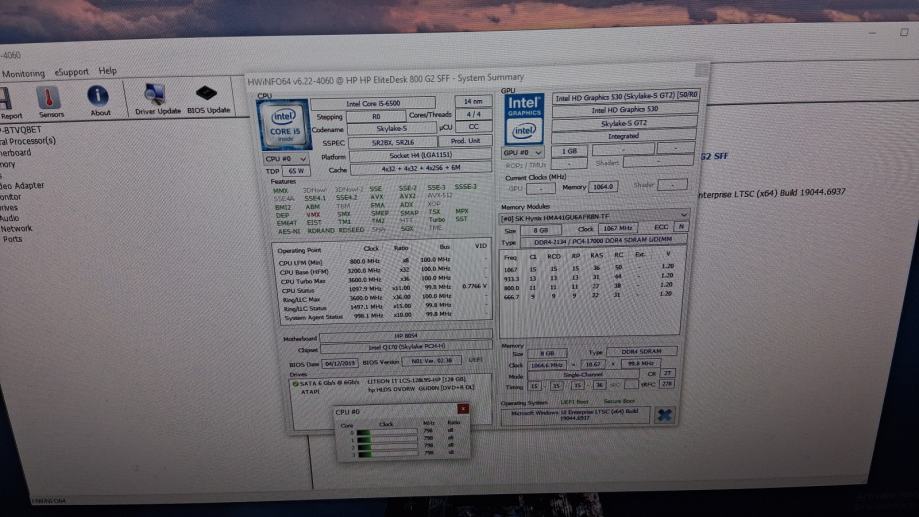Click the Report toolbar icon
Screen dimensions: 919x517
tap(8, 103)
